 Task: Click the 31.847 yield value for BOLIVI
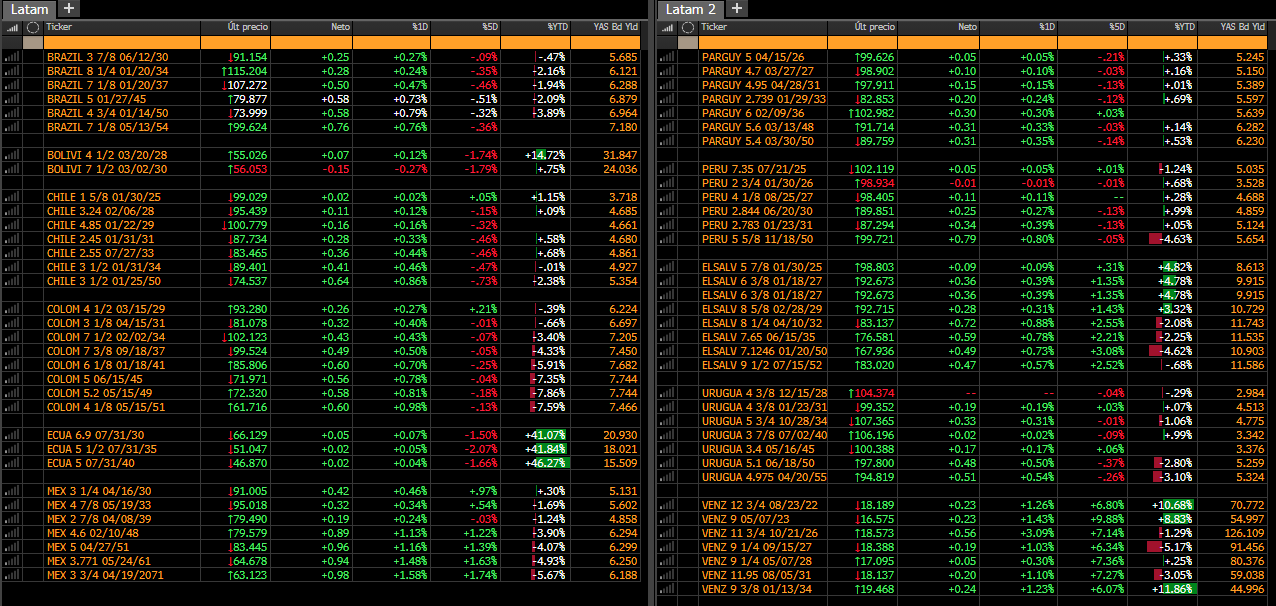(x=620, y=155)
